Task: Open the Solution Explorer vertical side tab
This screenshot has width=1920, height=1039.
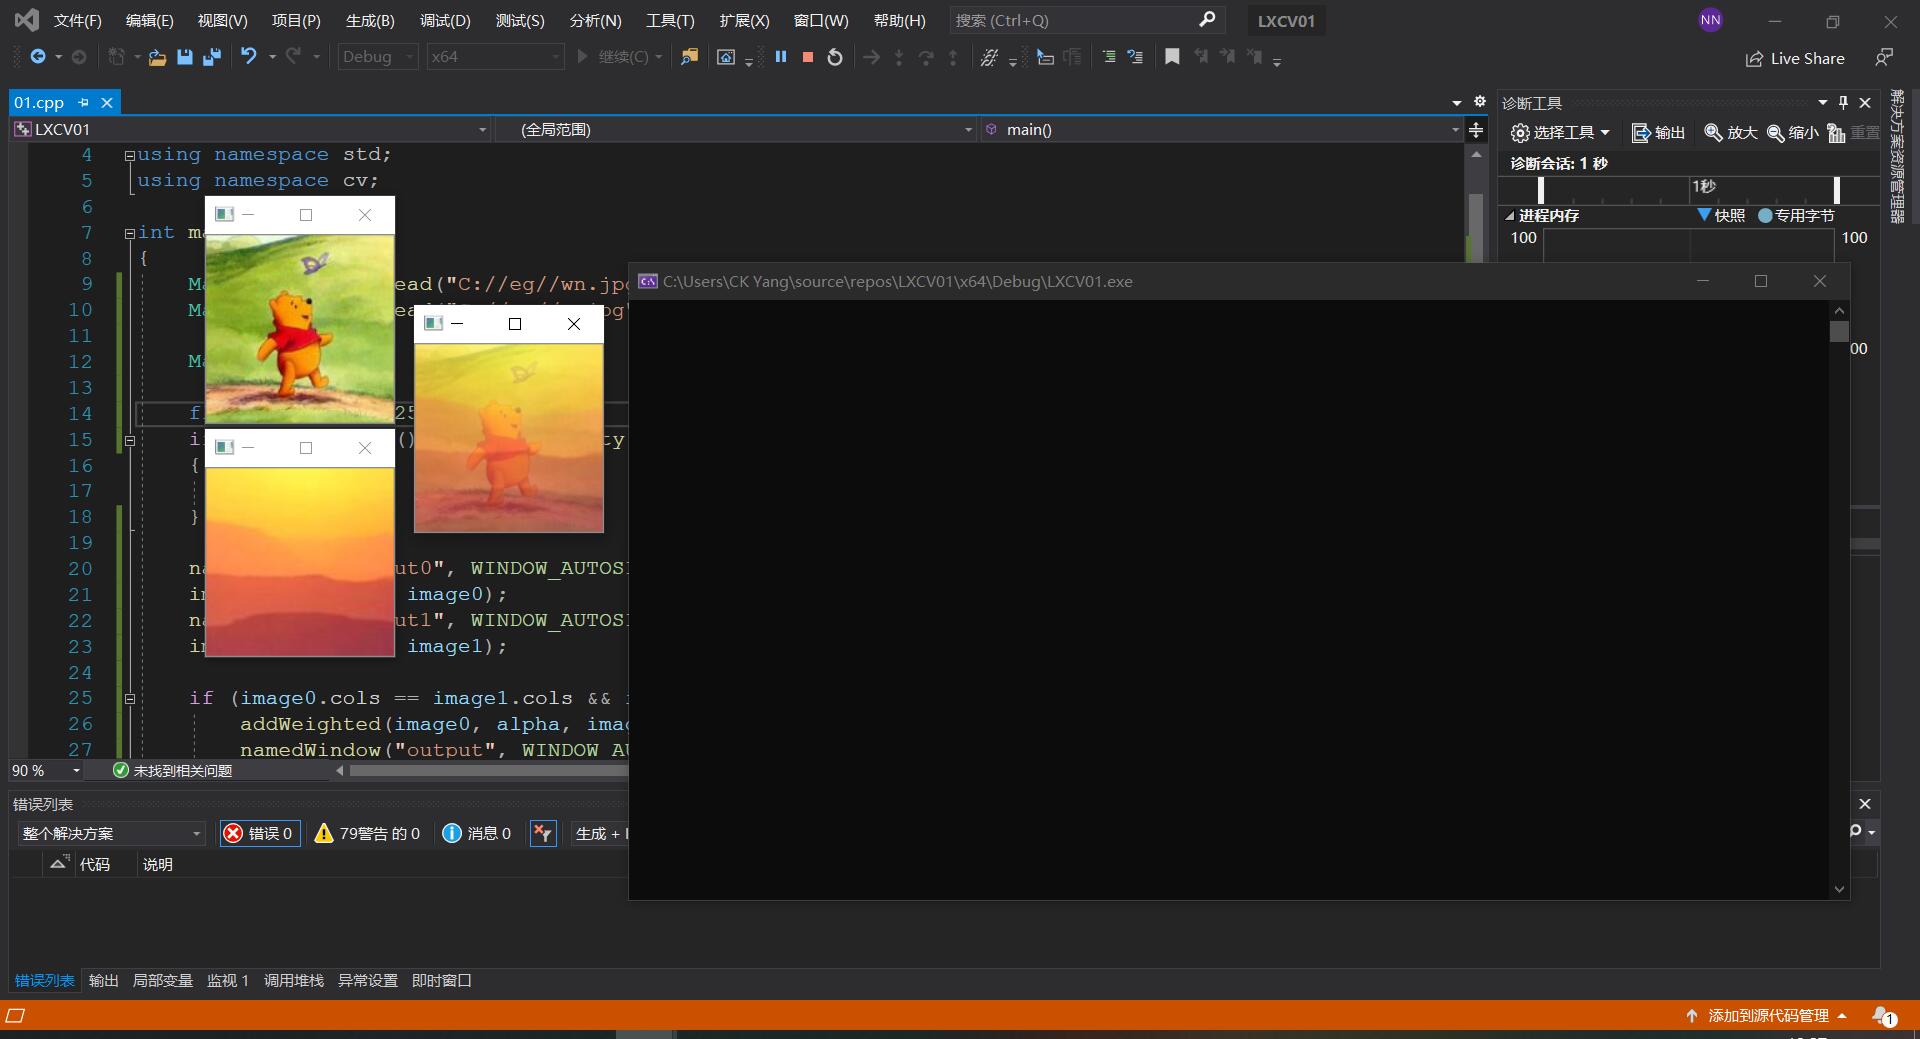Action: (x=1897, y=156)
